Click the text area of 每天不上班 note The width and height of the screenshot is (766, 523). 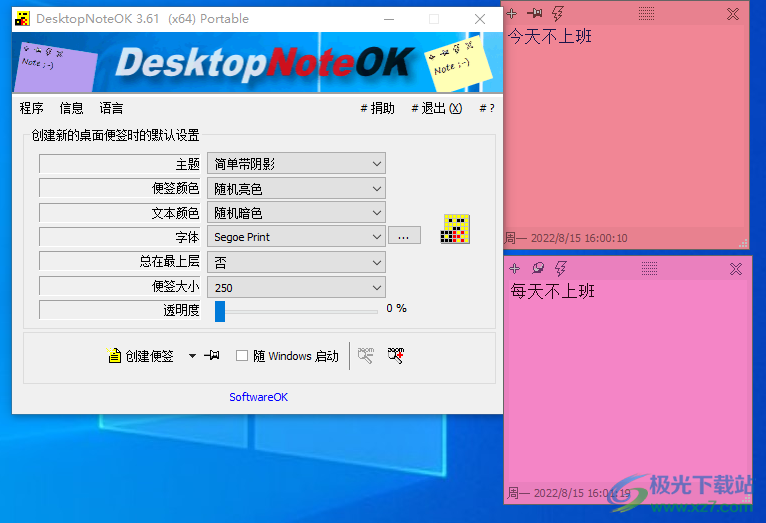628,381
